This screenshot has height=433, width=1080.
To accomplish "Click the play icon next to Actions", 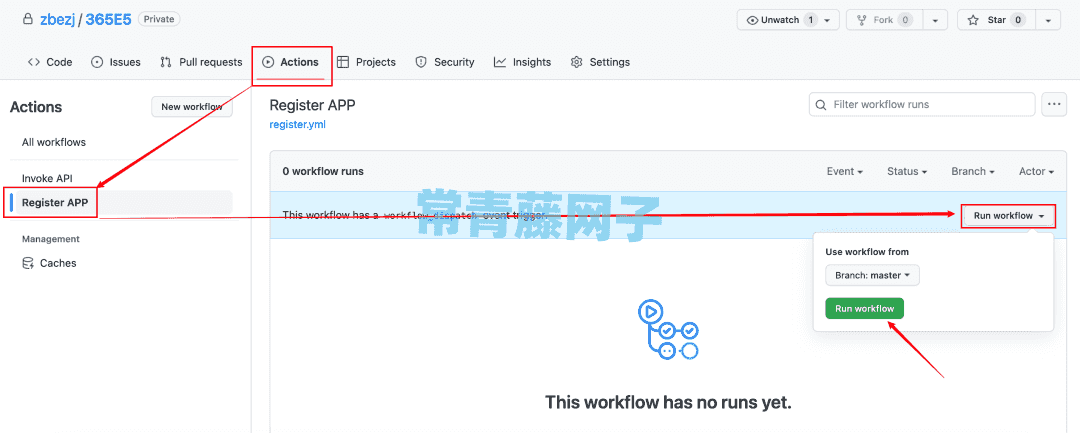I will [x=268, y=62].
